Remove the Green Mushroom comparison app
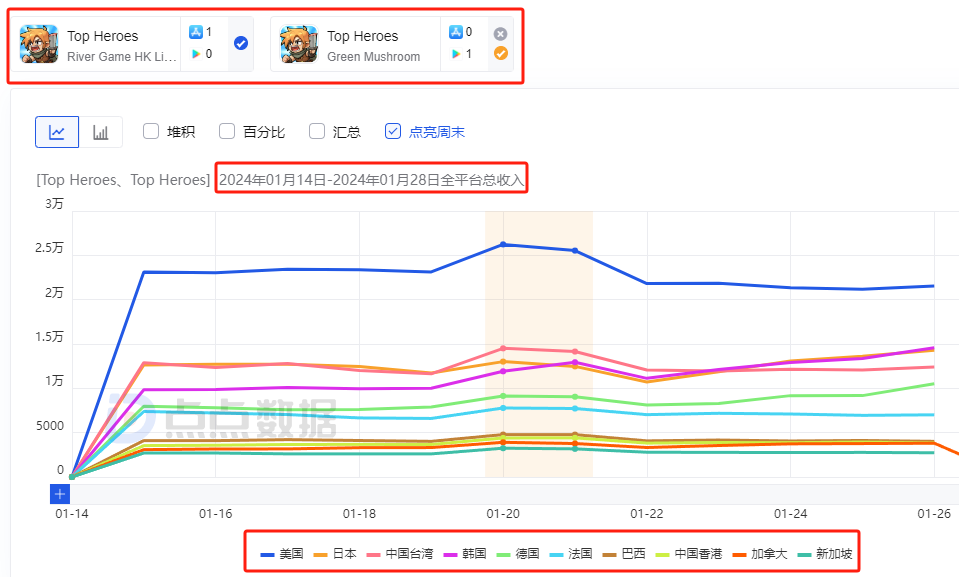 pos(500,32)
